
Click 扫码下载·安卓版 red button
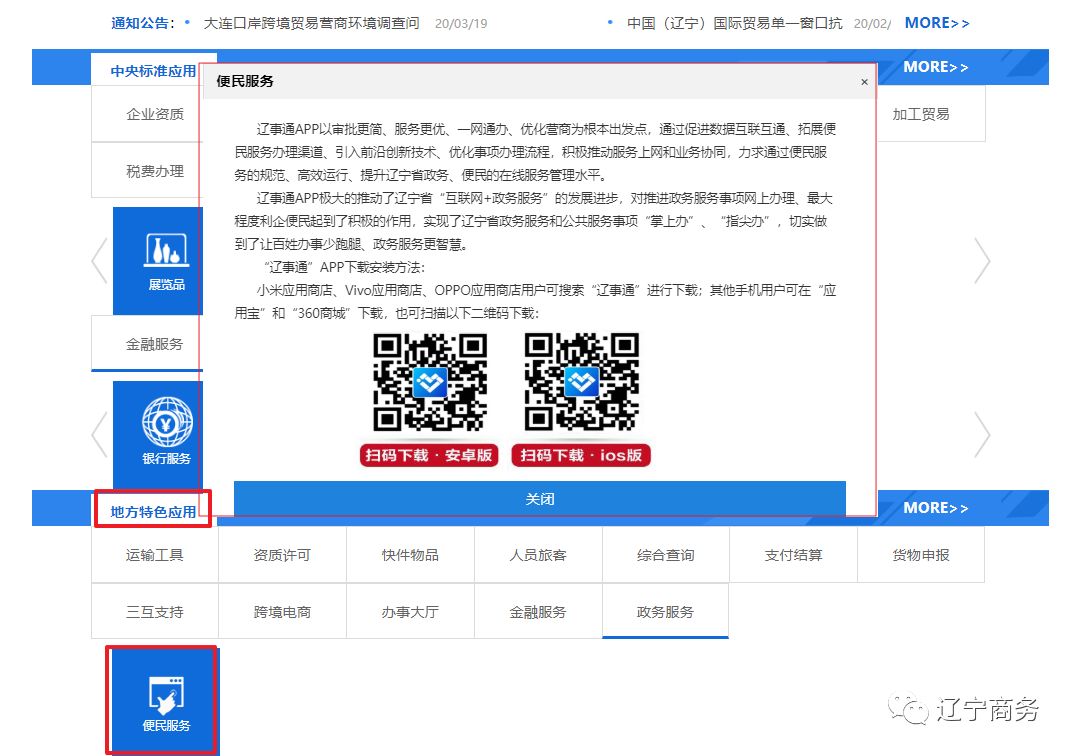(x=429, y=455)
